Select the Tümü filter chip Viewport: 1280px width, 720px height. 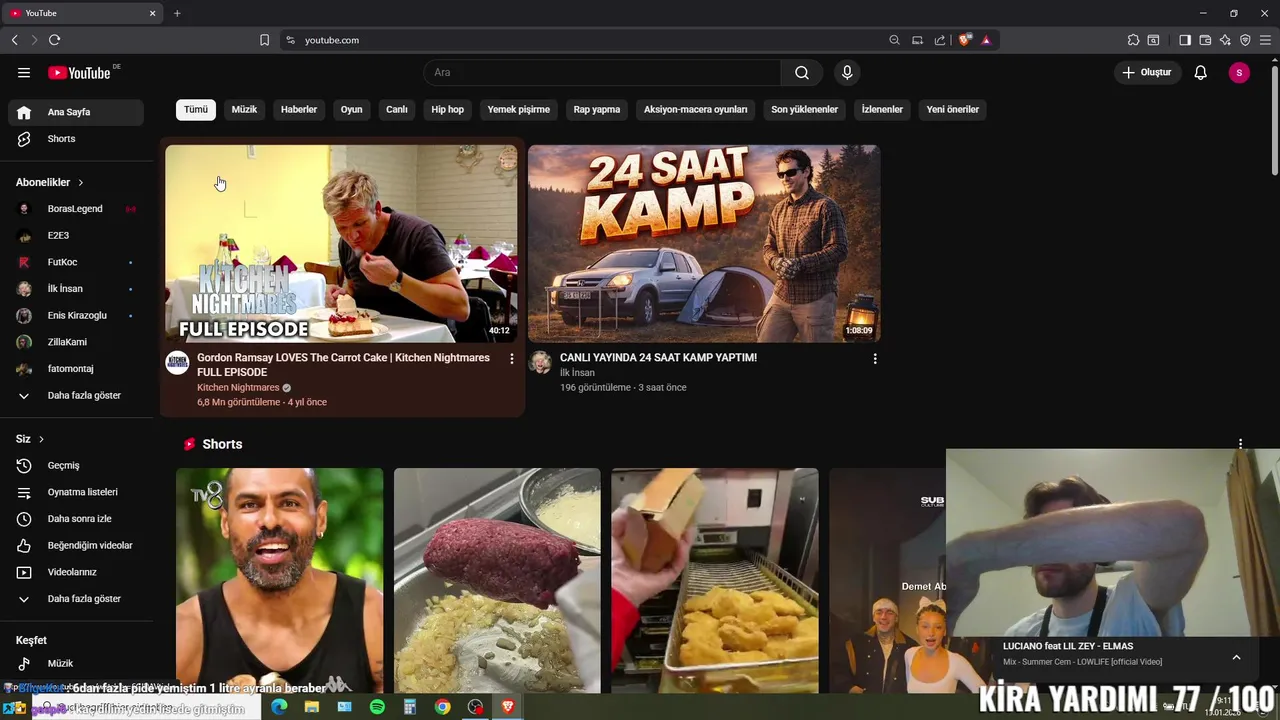196,109
